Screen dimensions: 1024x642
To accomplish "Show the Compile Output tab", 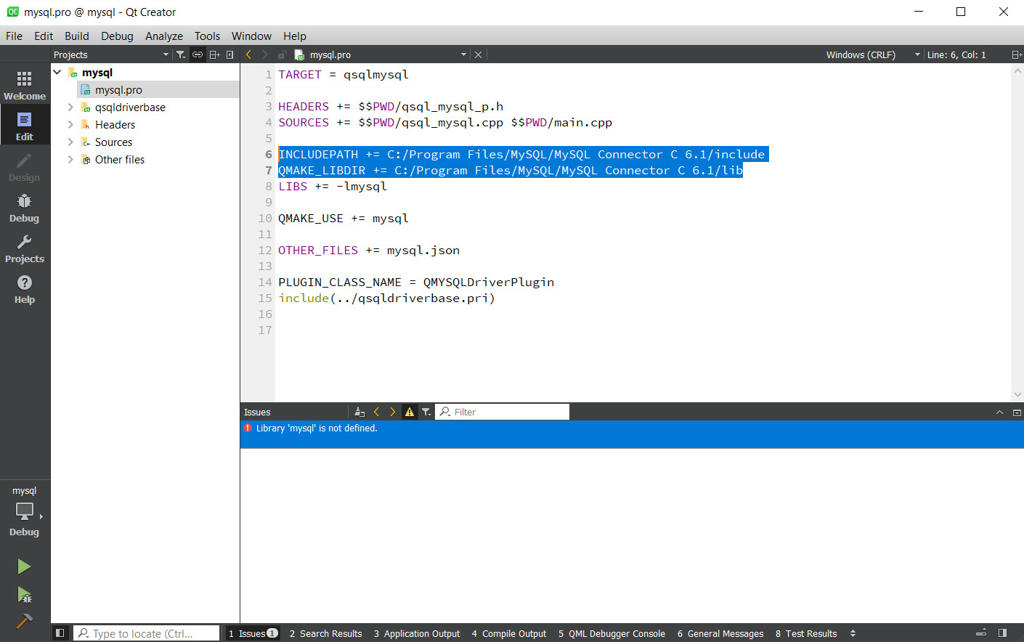I will point(509,634).
